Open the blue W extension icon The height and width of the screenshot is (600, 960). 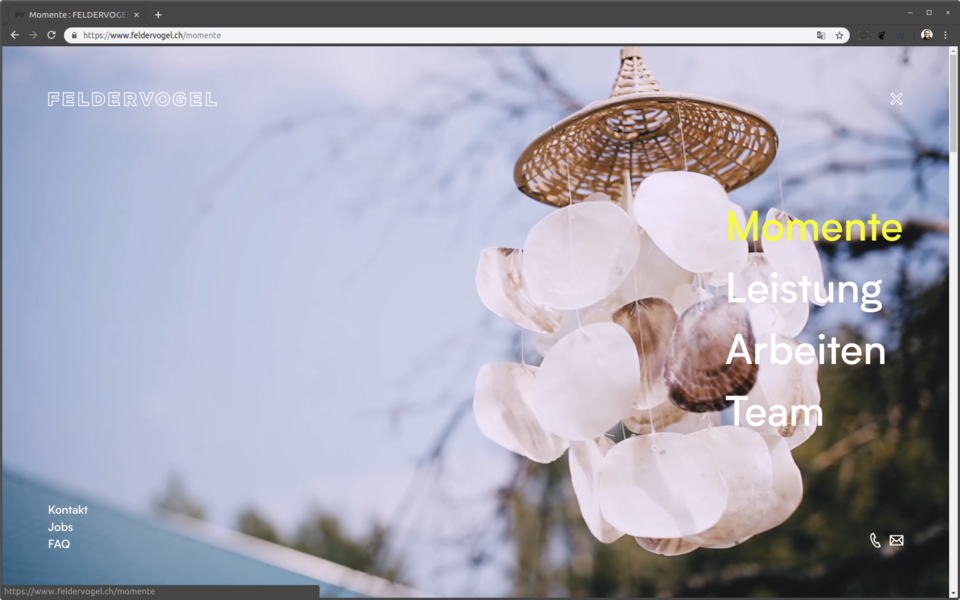[x=900, y=36]
